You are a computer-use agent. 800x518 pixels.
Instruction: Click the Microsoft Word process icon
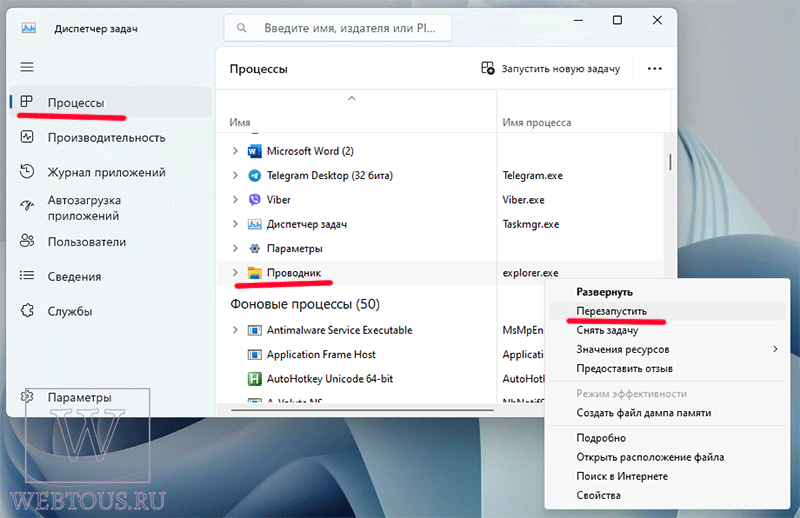pyautogui.click(x=255, y=151)
